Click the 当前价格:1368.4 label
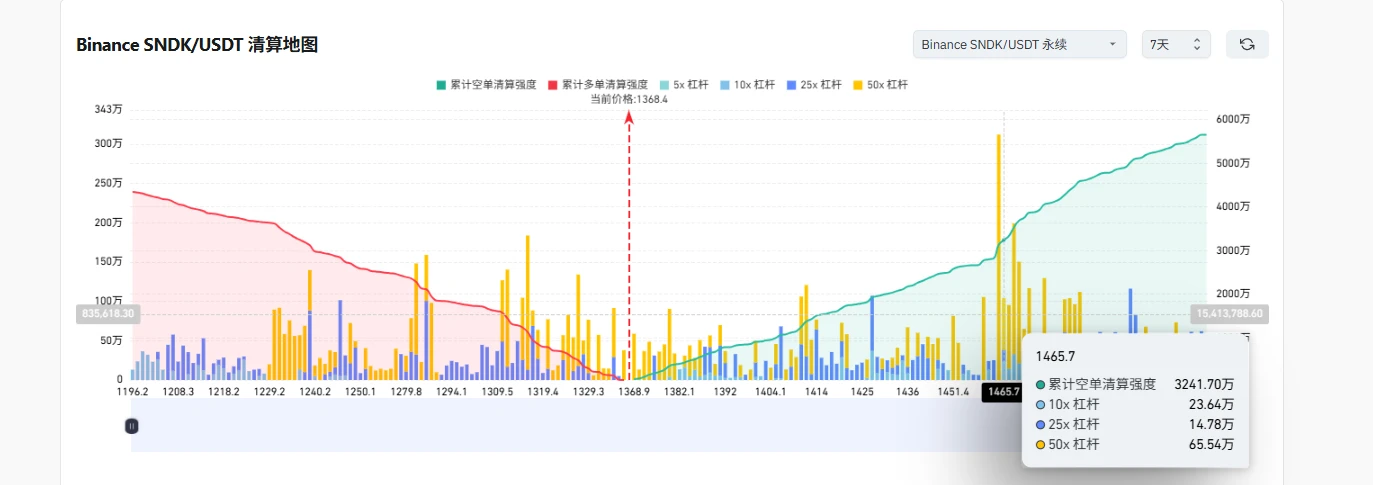Viewport: 1373px width, 485px height. (x=629, y=99)
